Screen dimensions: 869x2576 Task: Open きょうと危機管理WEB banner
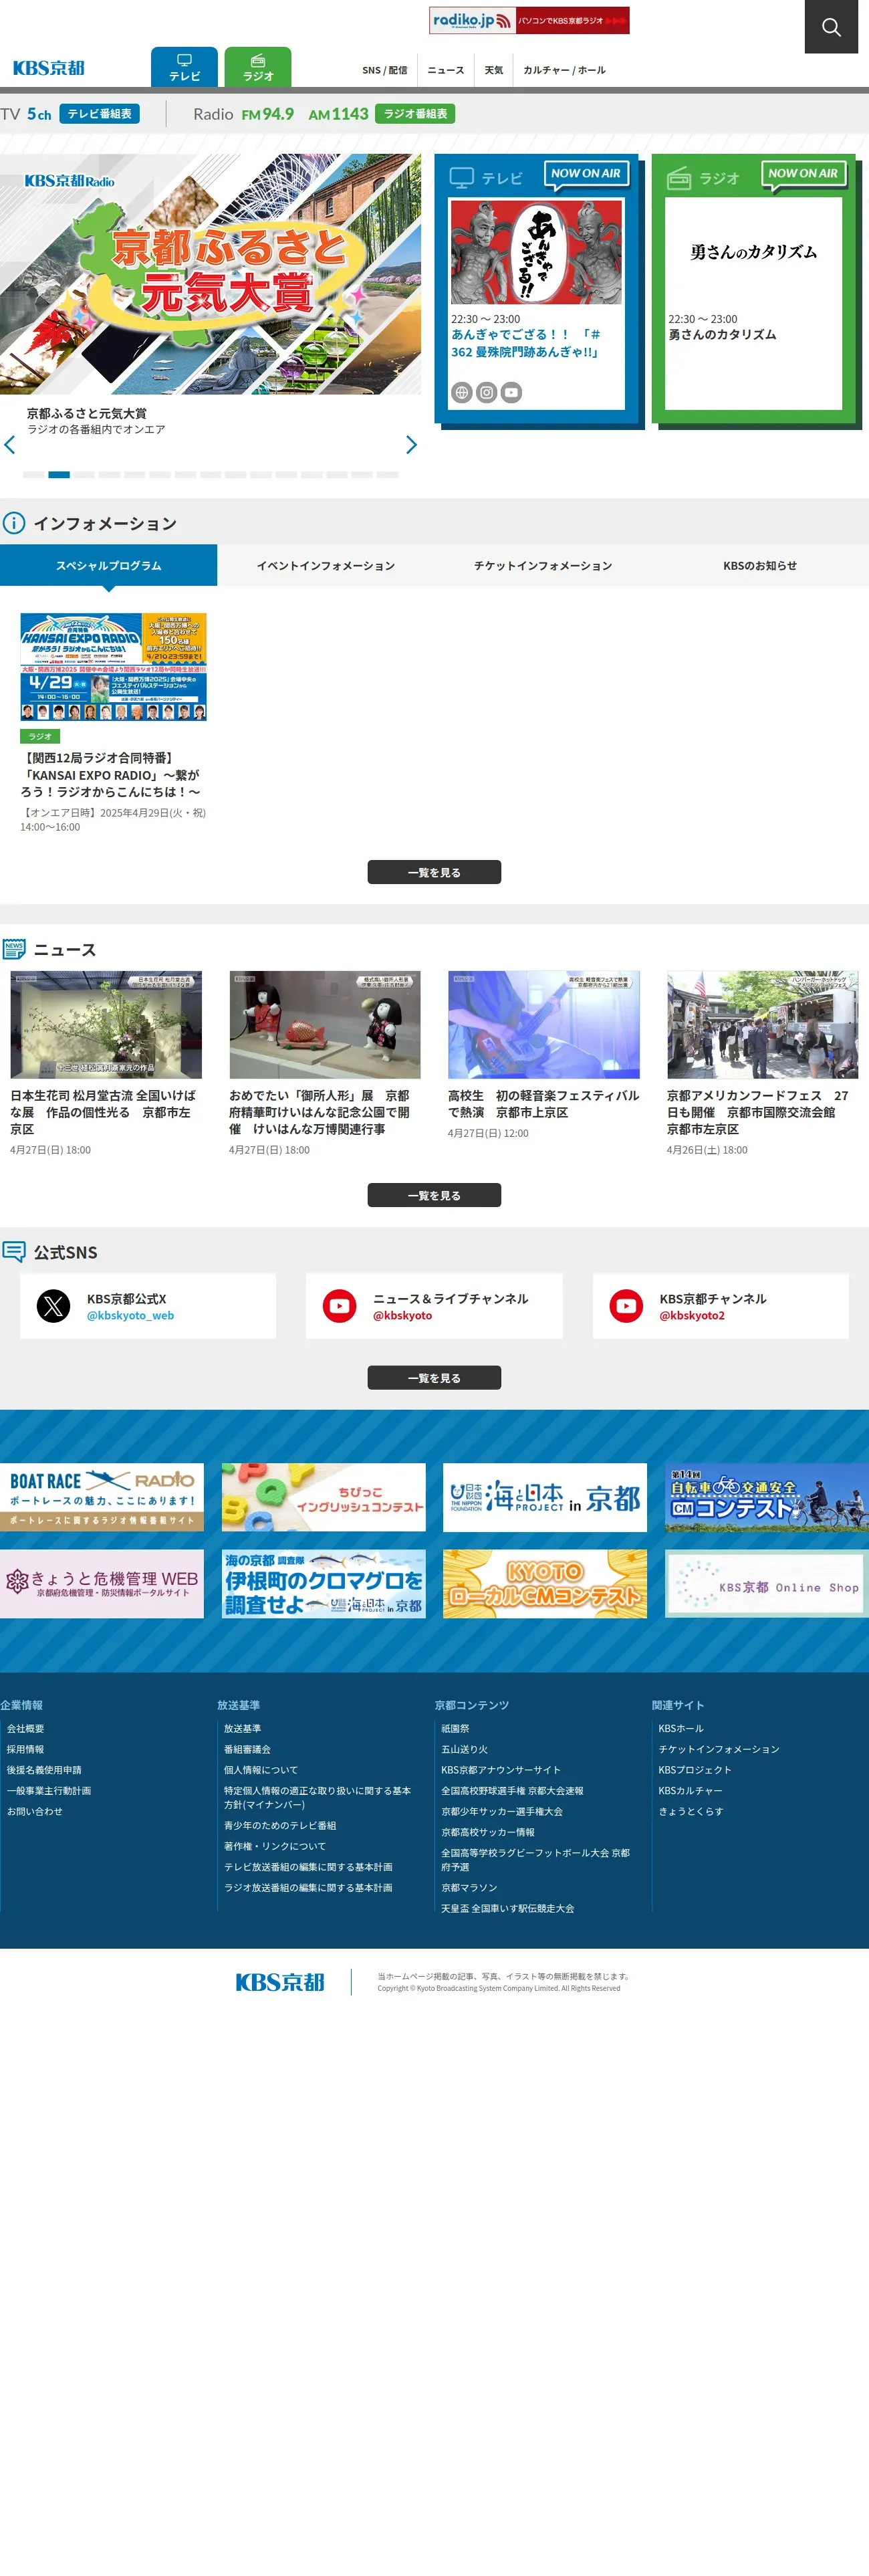pyautogui.click(x=101, y=1584)
